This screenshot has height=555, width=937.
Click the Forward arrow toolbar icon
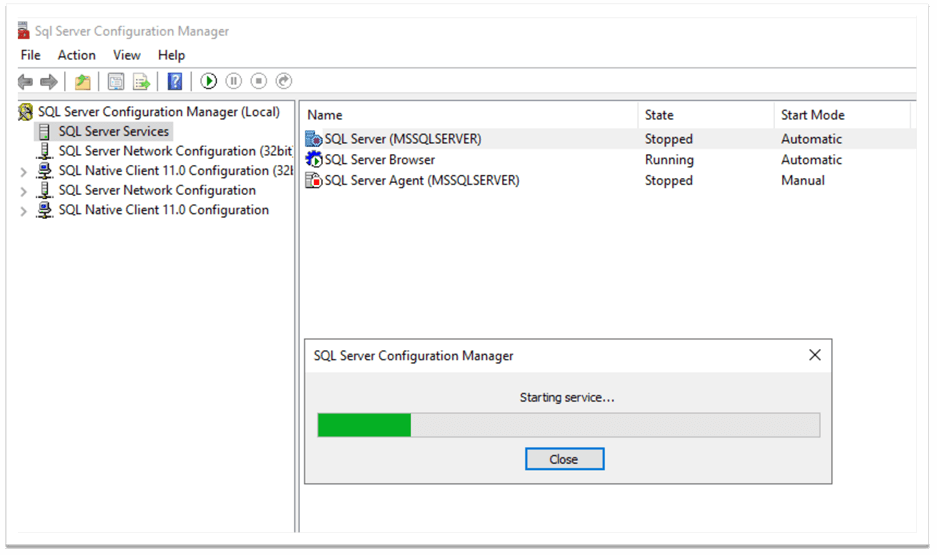pyautogui.click(x=49, y=81)
